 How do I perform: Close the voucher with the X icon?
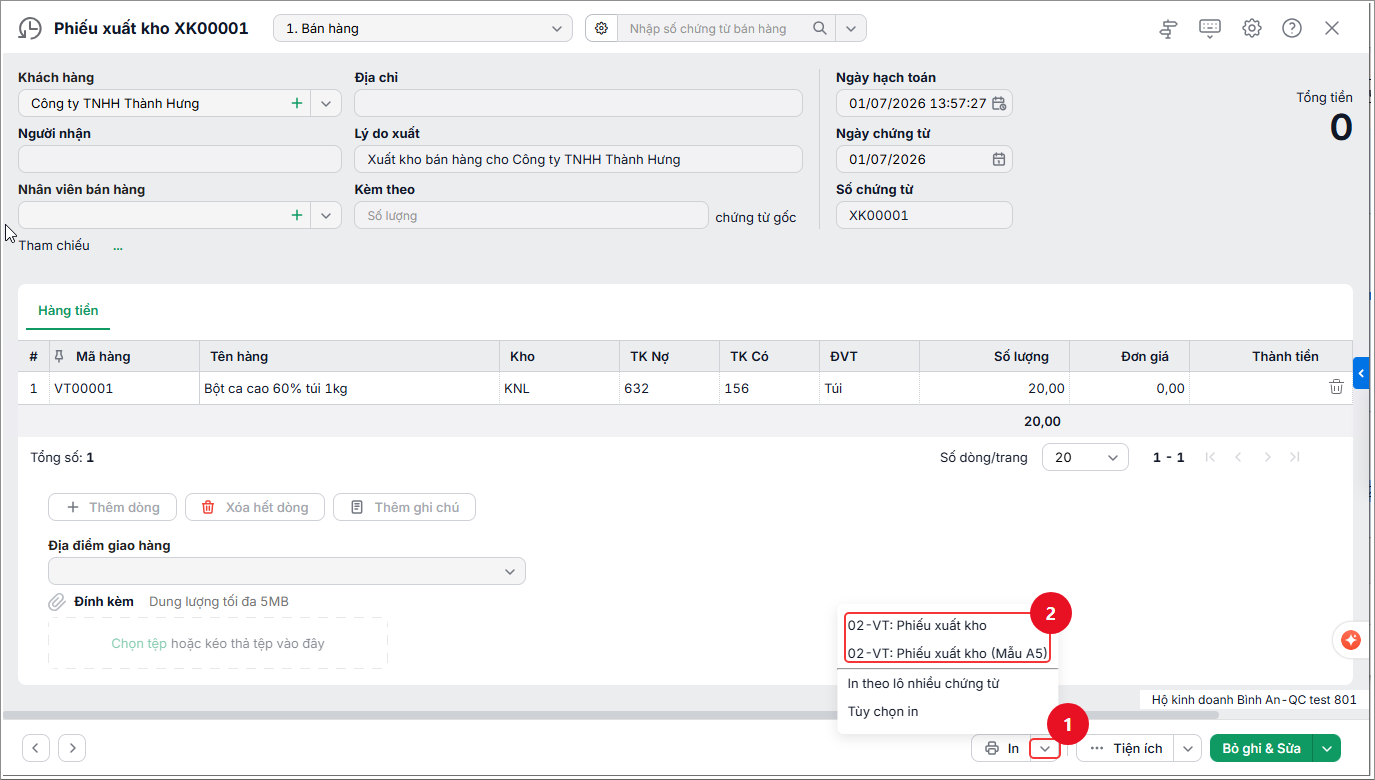click(x=1332, y=28)
